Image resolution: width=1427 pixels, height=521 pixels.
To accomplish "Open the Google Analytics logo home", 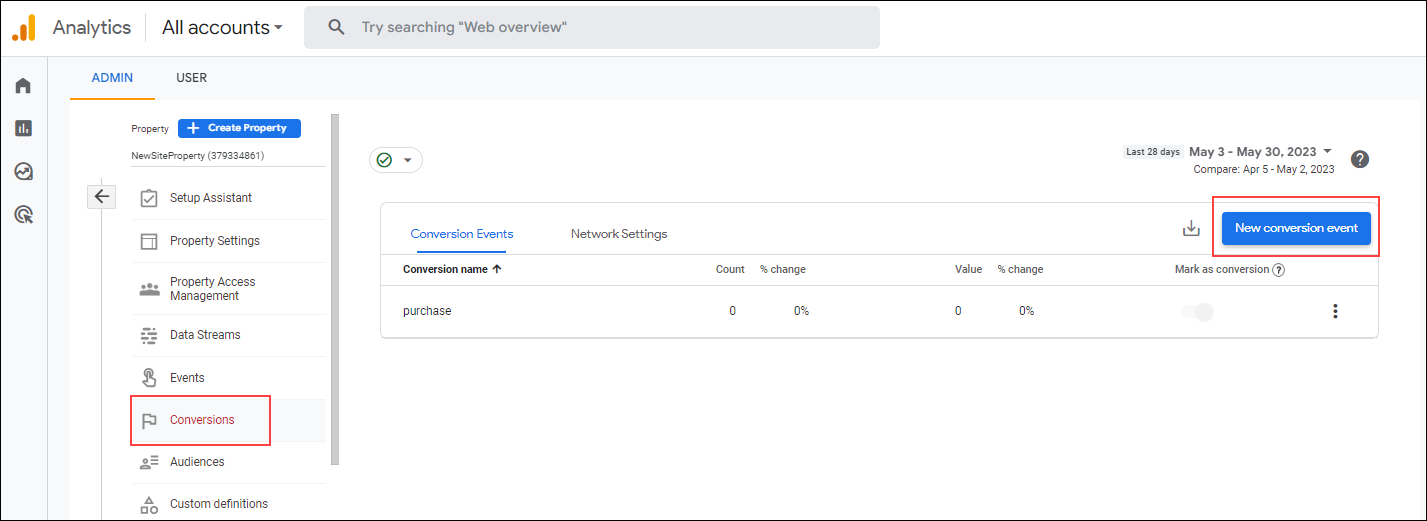I will click(24, 28).
